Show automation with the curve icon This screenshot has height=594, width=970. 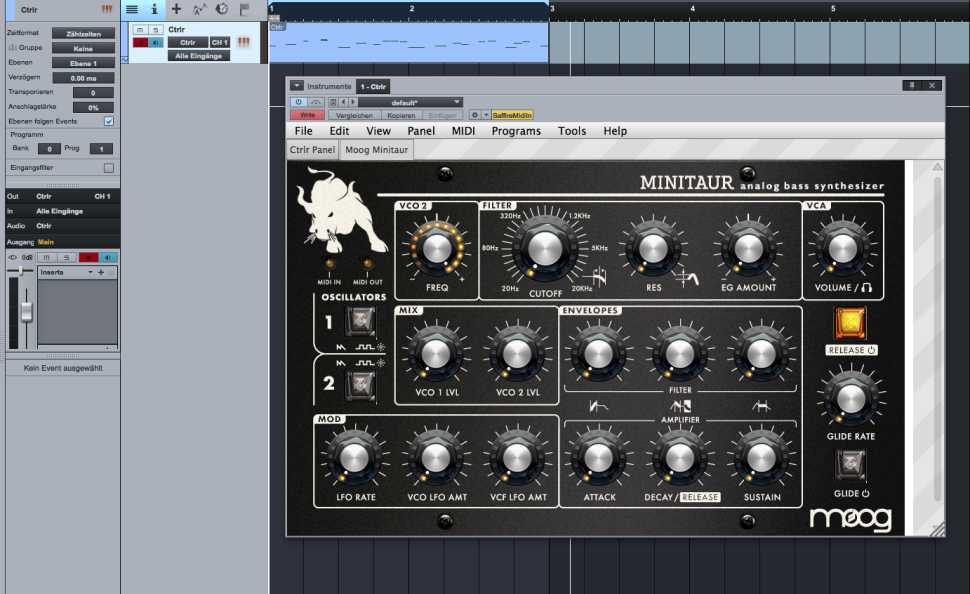199,9
